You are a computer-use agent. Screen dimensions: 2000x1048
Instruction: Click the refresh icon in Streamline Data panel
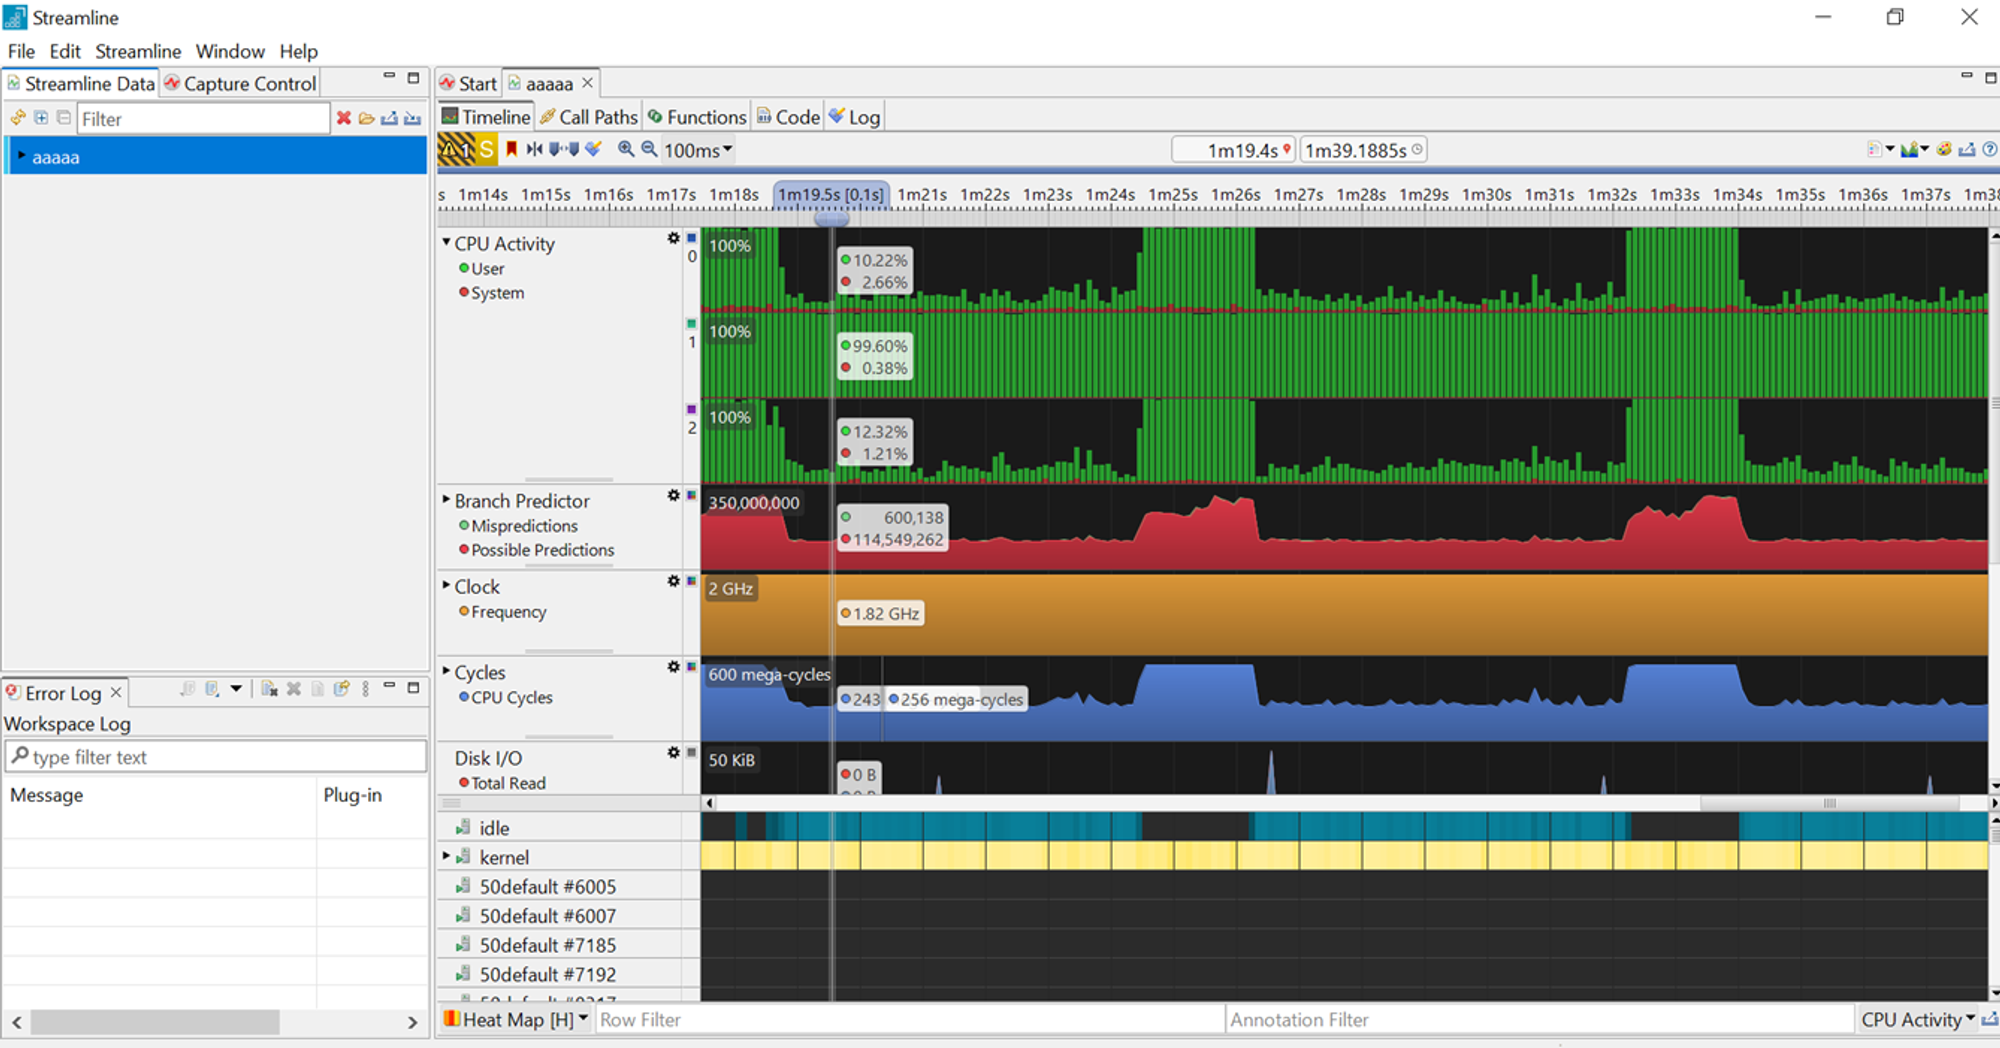[x=18, y=118]
